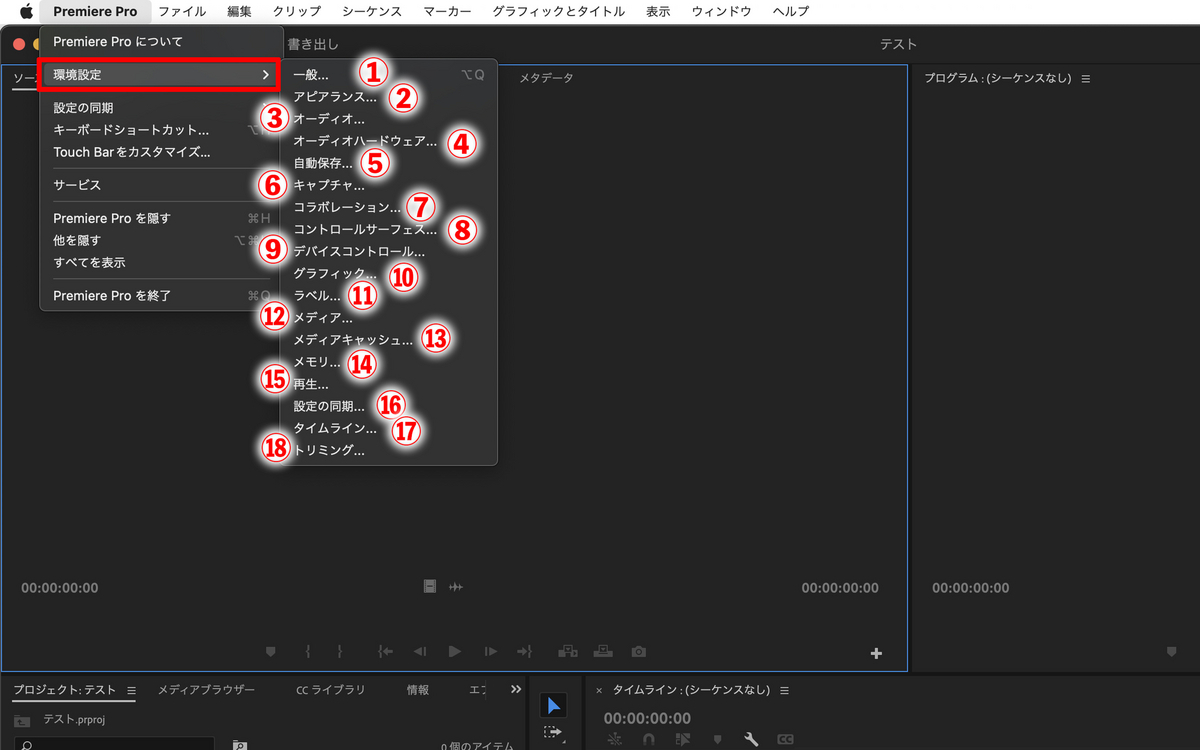
Task: Open the Timeline panel hamburger menu
Action: (x=784, y=690)
